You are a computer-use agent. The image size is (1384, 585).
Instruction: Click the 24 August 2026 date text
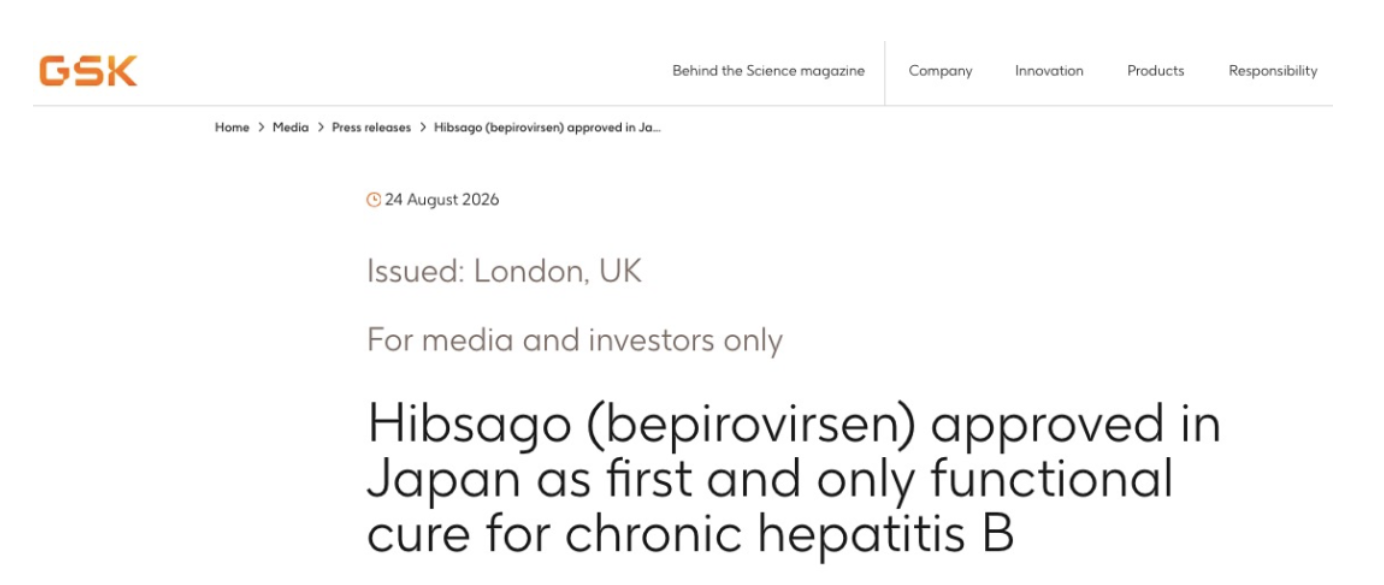442,200
